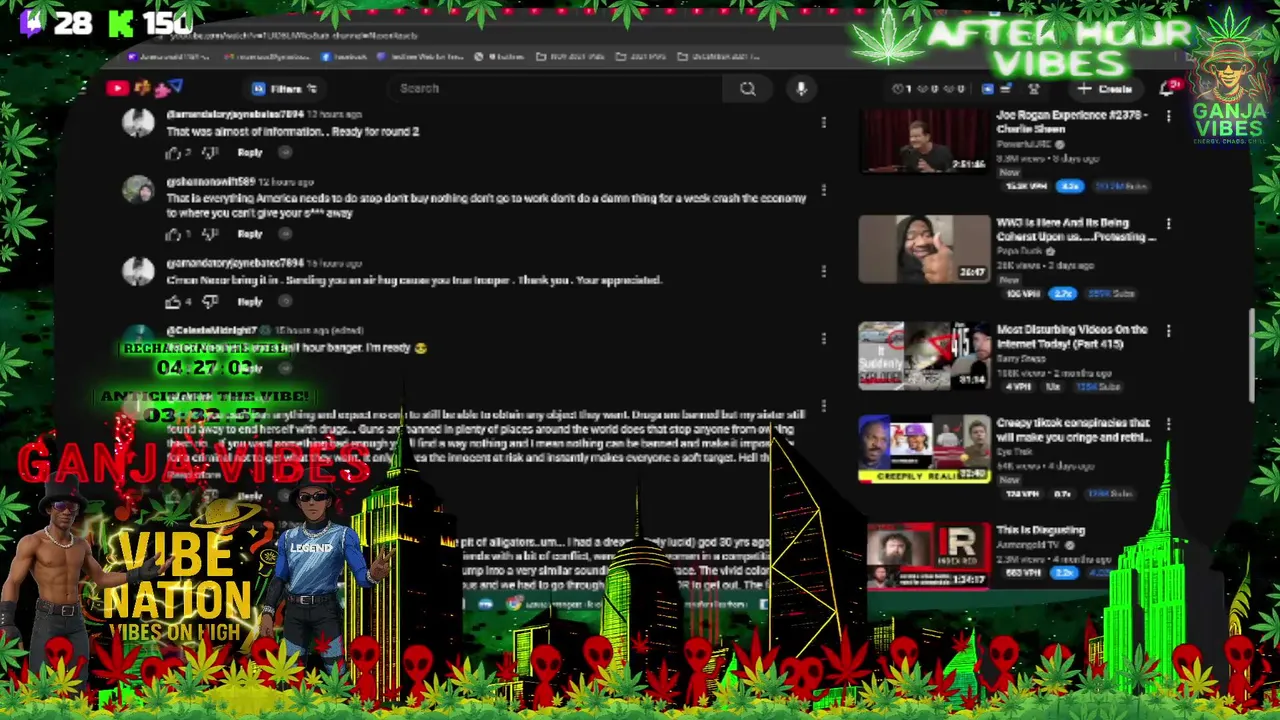Open the menu for the Joe Rogan Experience video
This screenshot has width=1280, height=720.
tap(1168, 117)
